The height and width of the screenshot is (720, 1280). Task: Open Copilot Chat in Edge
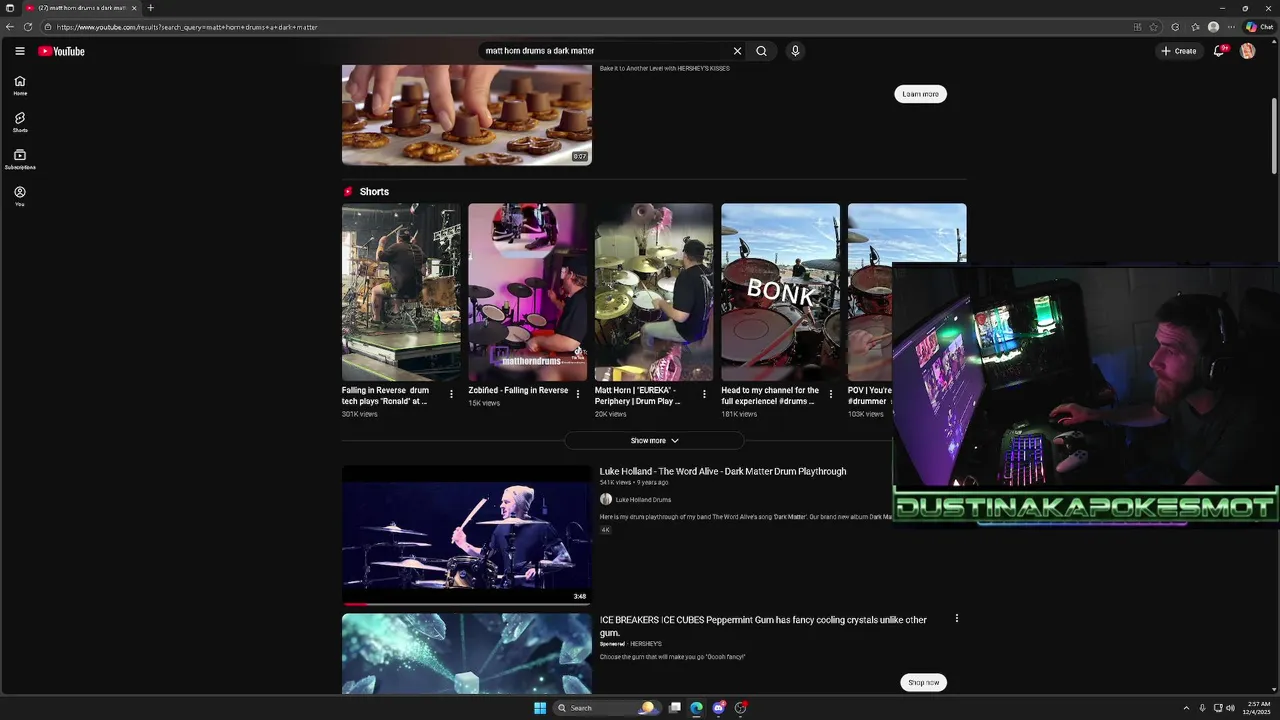pos(1259,27)
